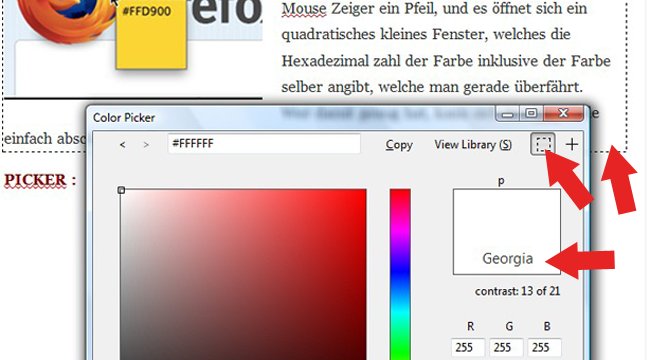Click the forward arrow in Color Picker
Viewport: 650px width, 360px height.
tap(146, 145)
